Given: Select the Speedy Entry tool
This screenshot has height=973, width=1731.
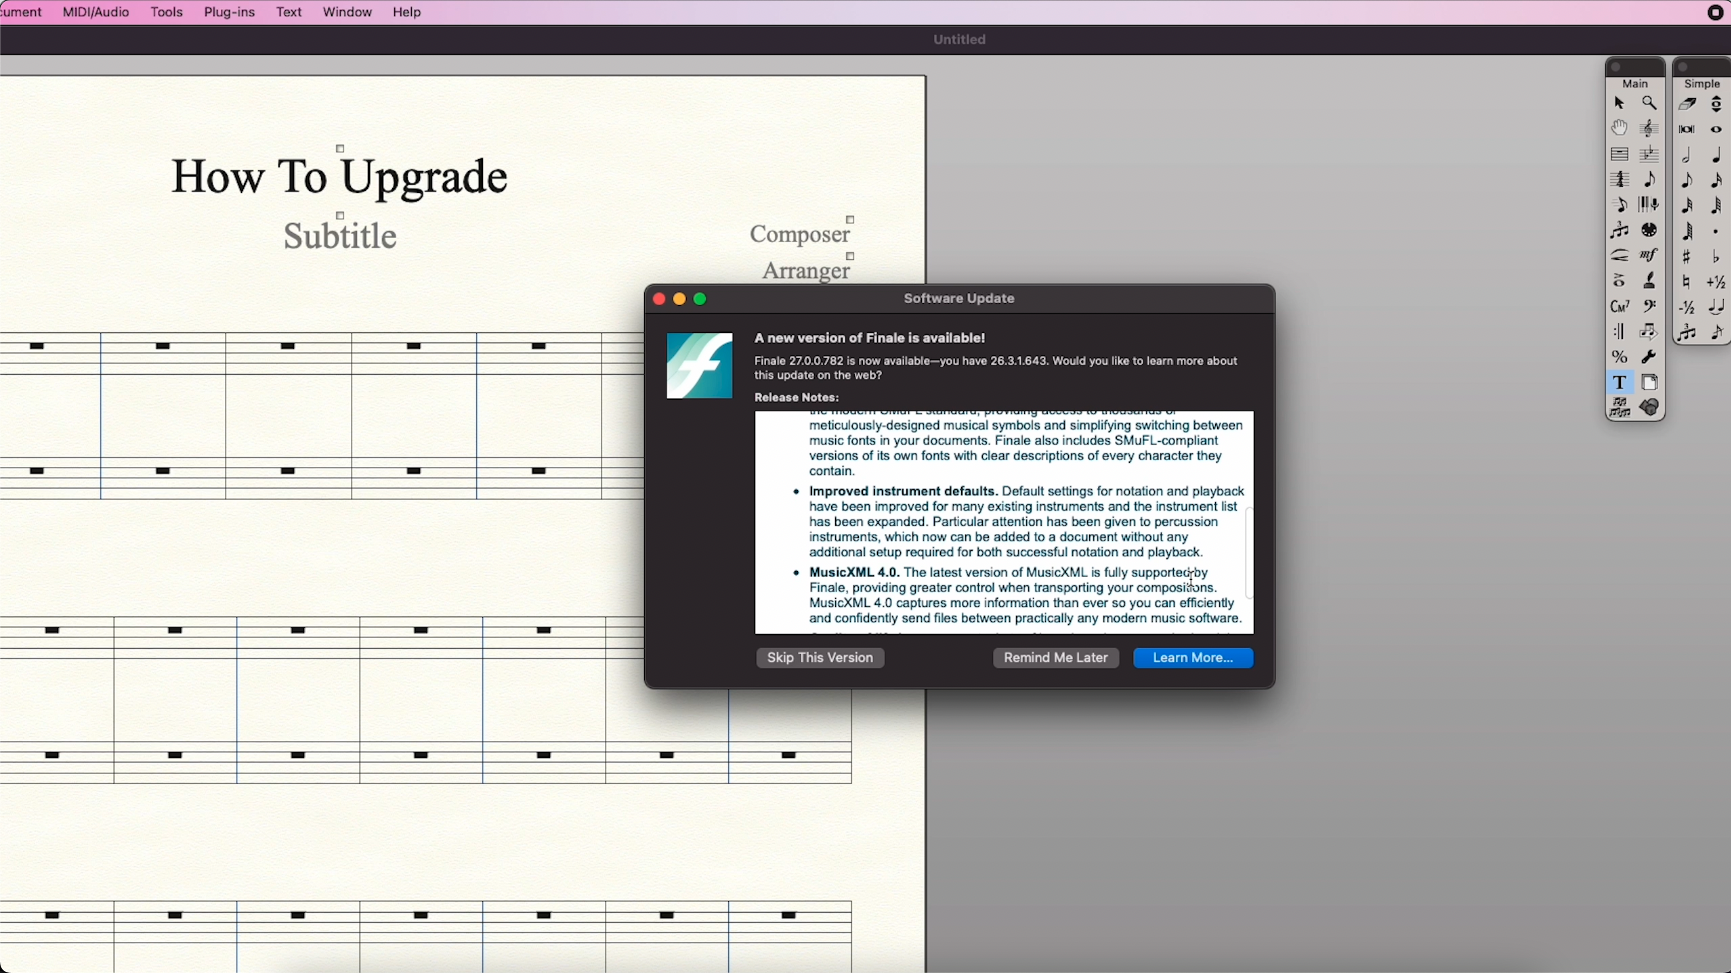Looking at the screenshot, I should (x=1619, y=205).
